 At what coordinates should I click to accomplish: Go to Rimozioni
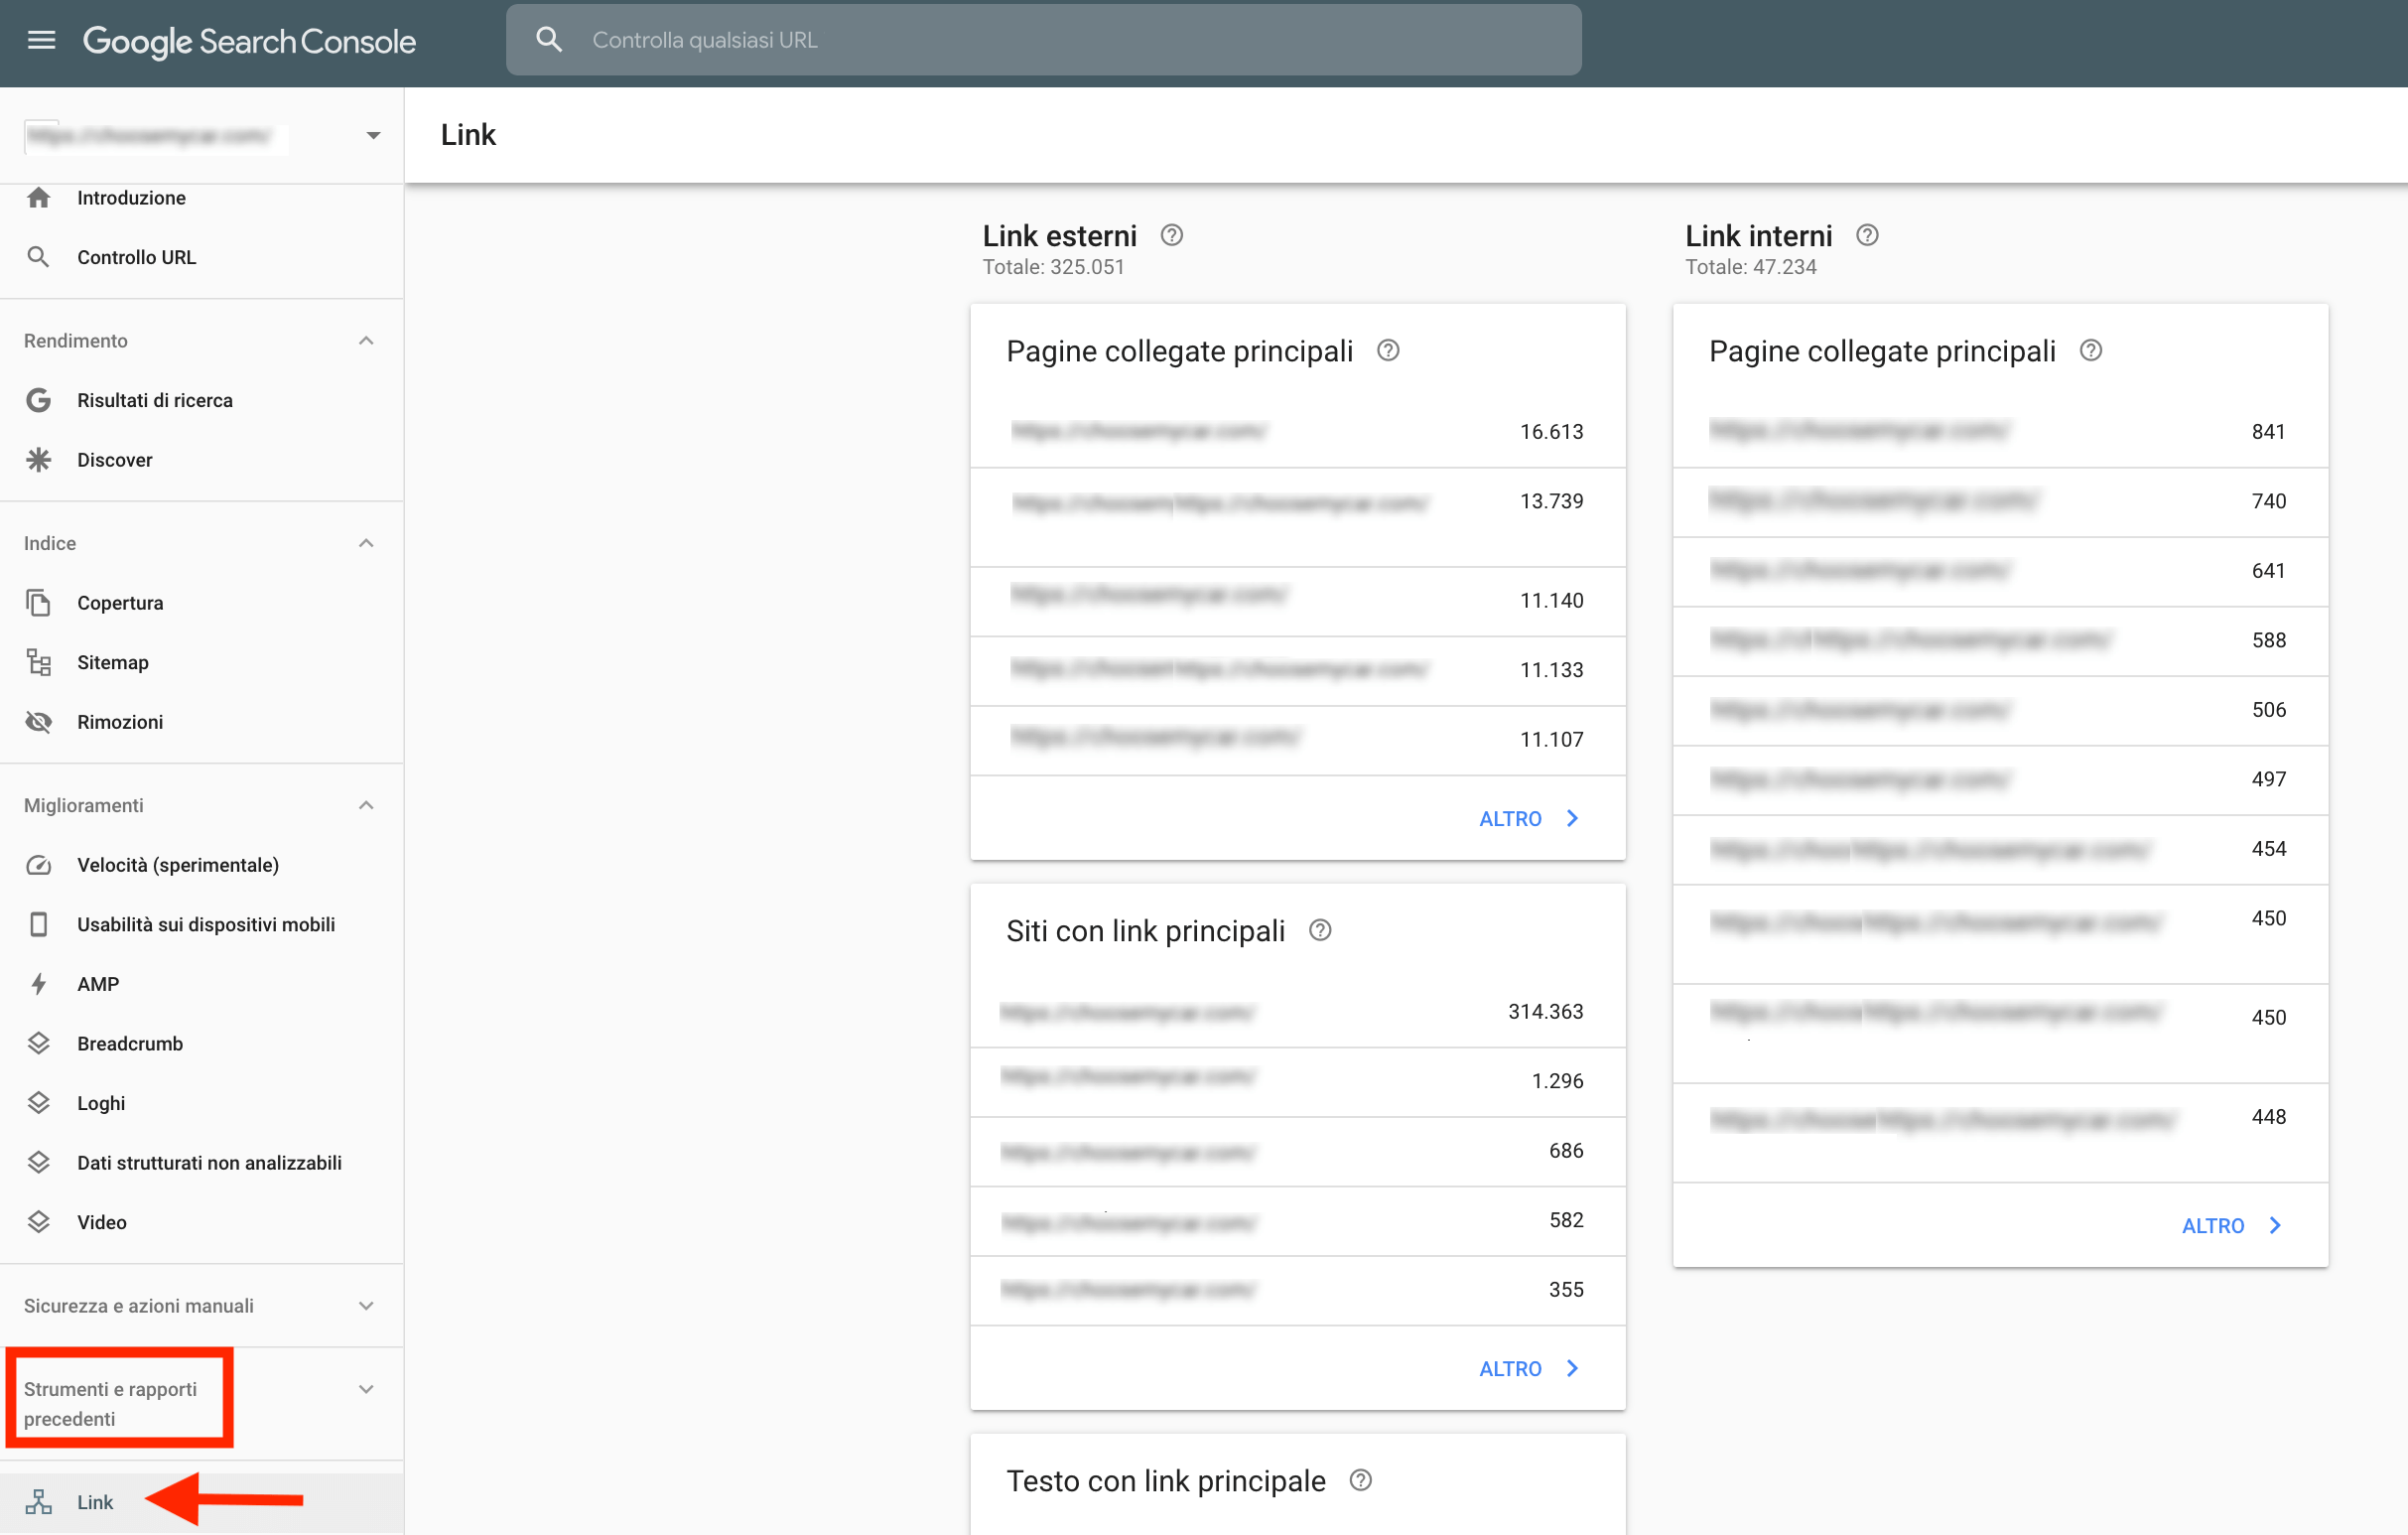click(120, 722)
